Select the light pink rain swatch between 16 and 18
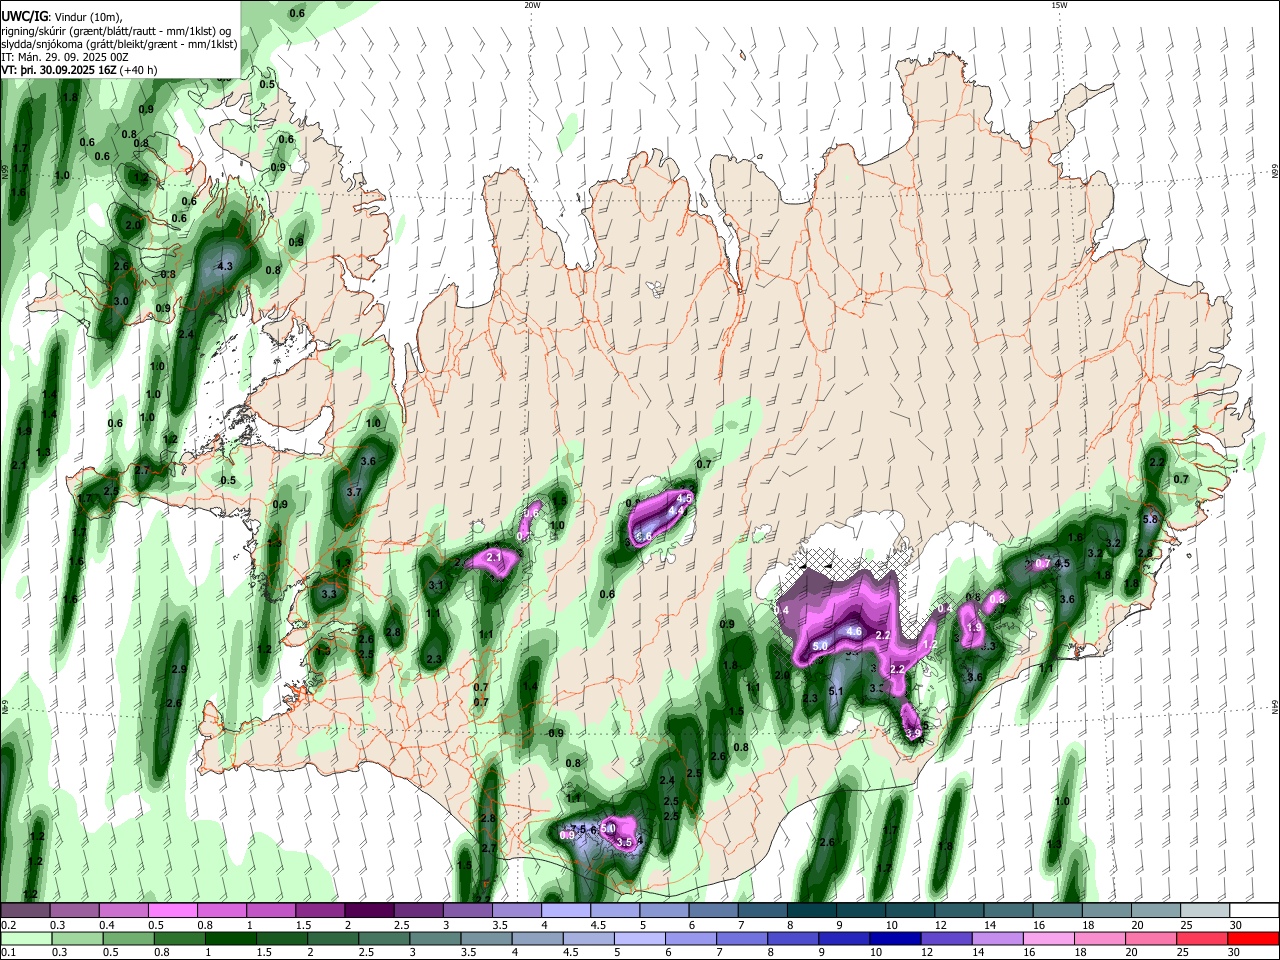Screen dimensions: 1280x960 (x=1050, y=939)
